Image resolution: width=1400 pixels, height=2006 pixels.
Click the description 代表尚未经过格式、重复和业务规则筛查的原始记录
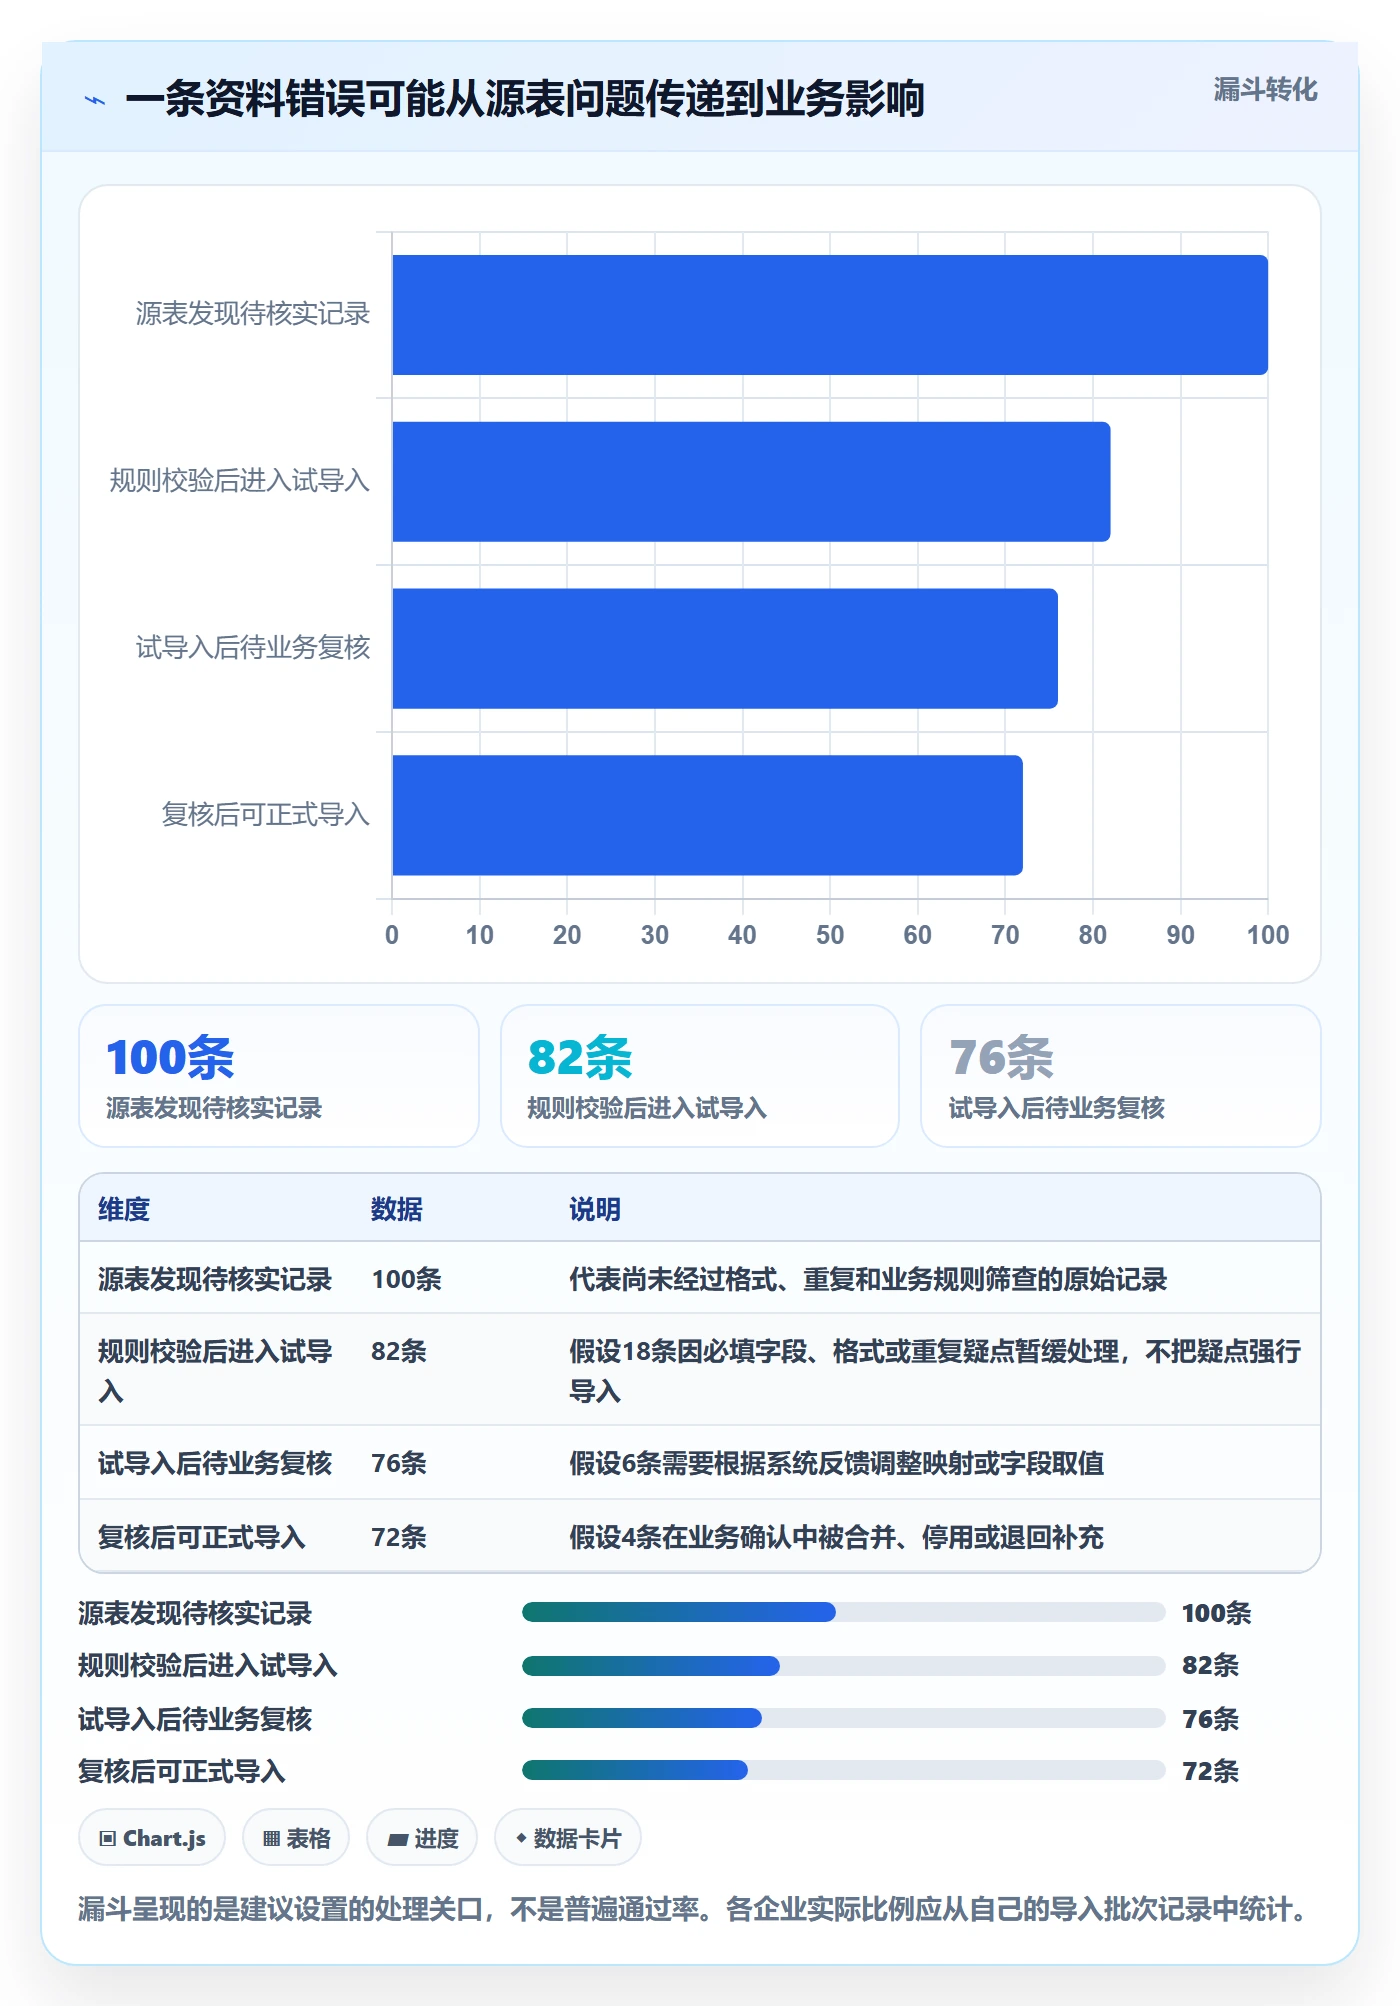click(868, 1279)
